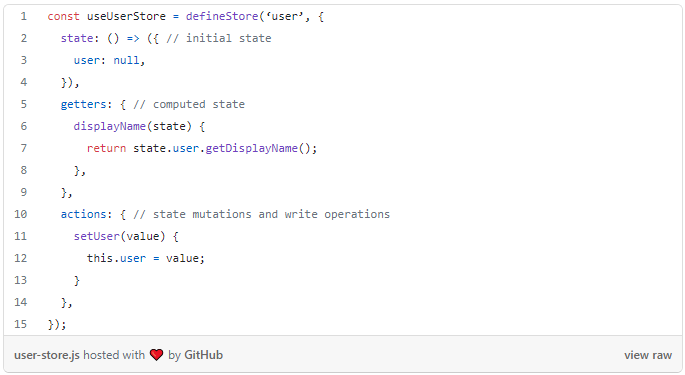
Task: Select line number 15 in the gutter
Action: tap(21, 324)
